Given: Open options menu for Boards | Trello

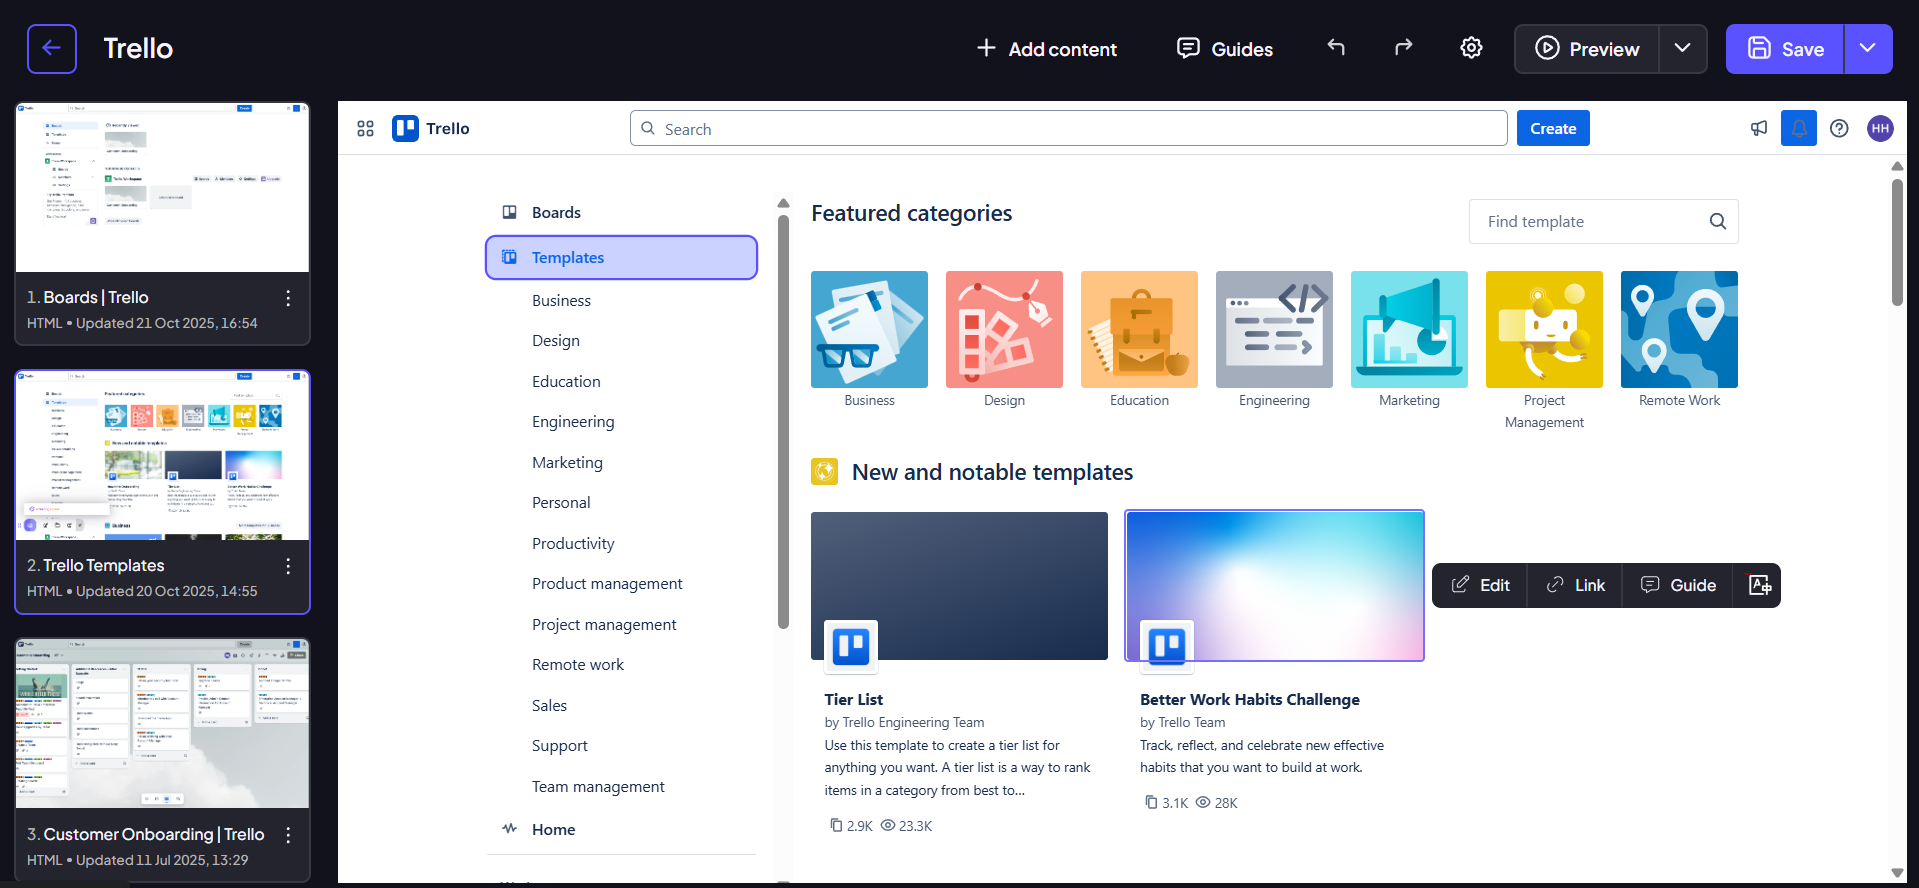Looking at the screenshot, I should click(x=288, y=298).
